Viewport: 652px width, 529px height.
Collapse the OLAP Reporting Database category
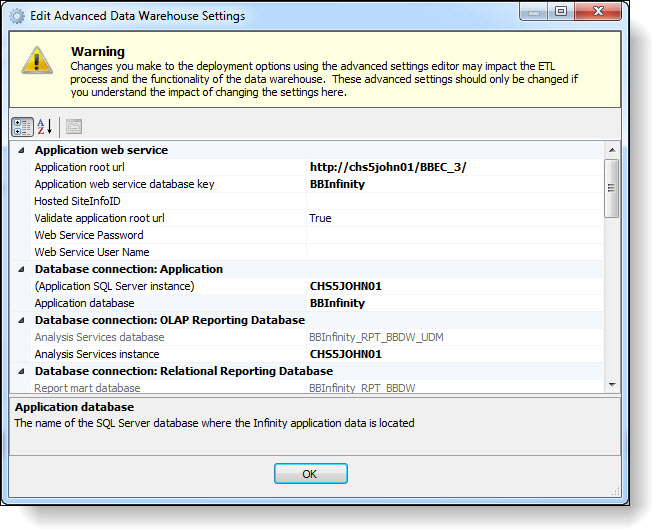point(22,320)
